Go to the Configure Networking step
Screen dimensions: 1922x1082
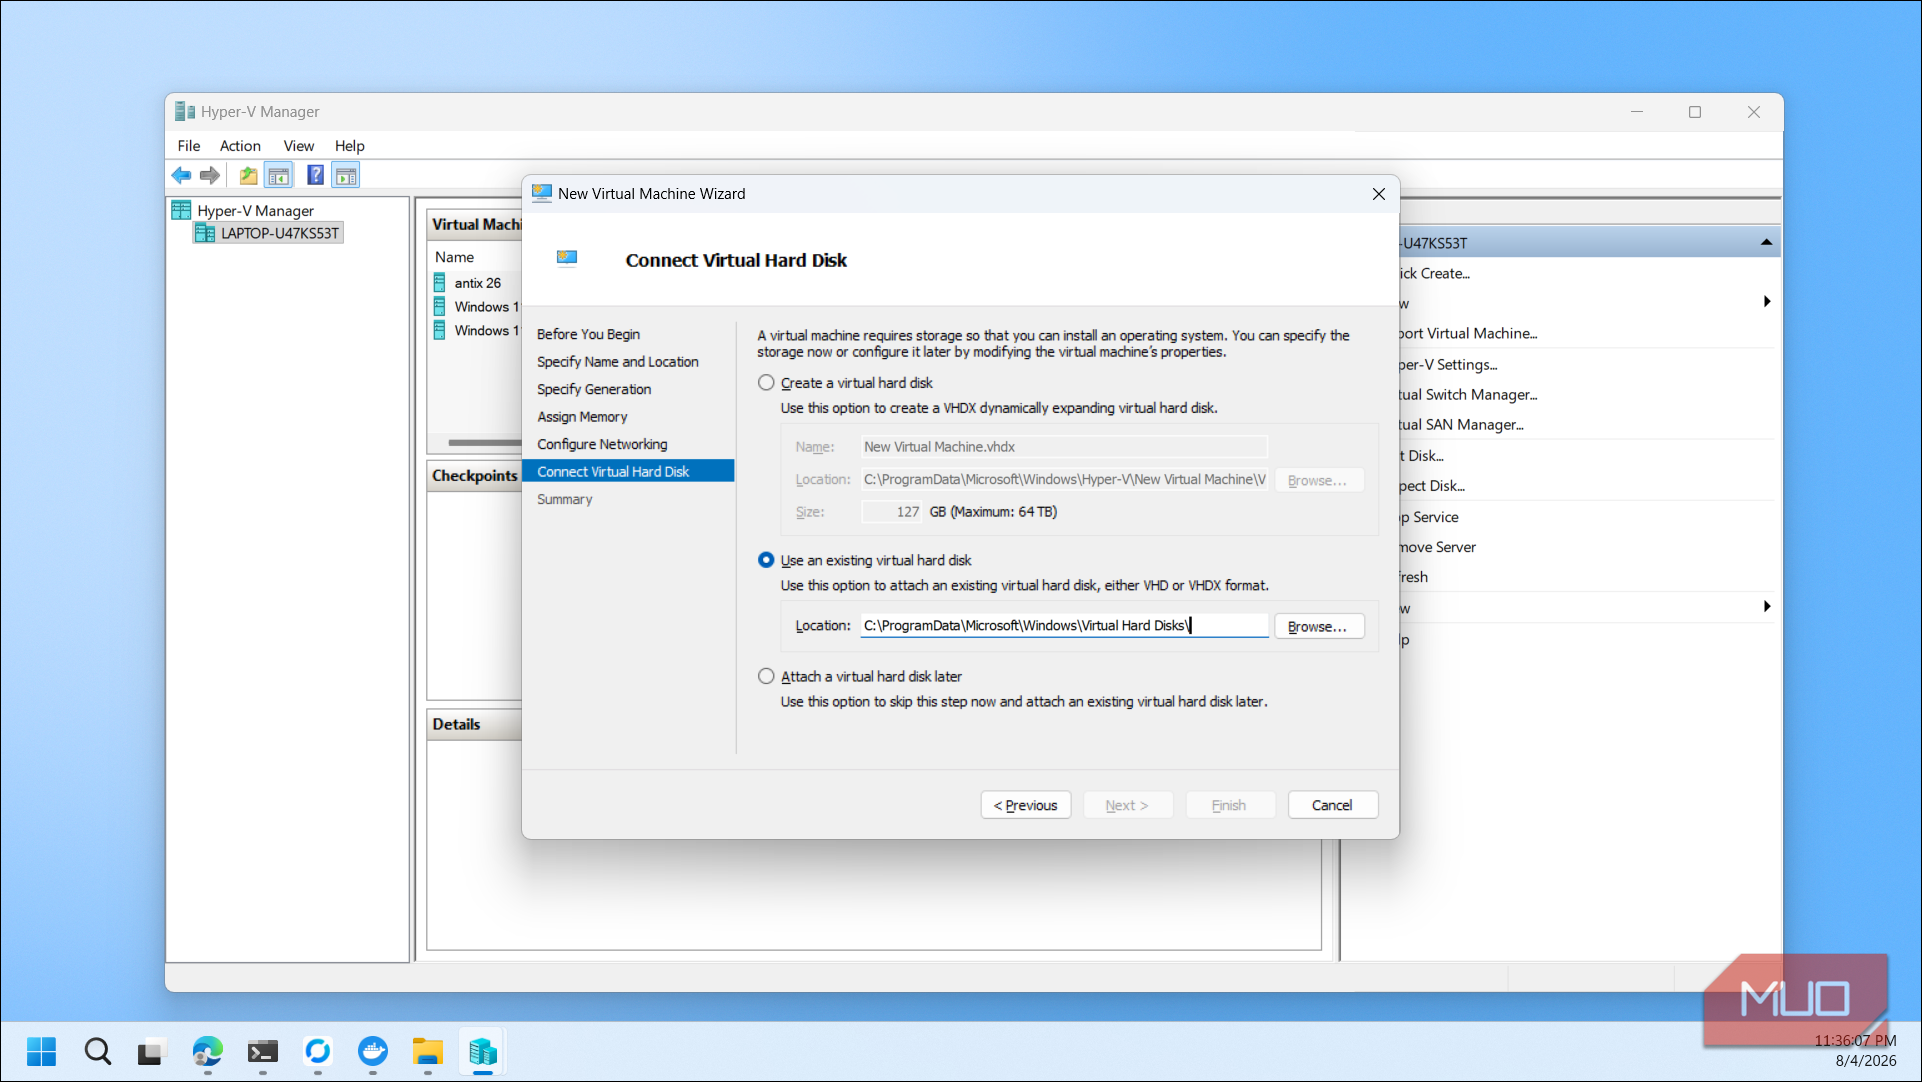[602, 444]
